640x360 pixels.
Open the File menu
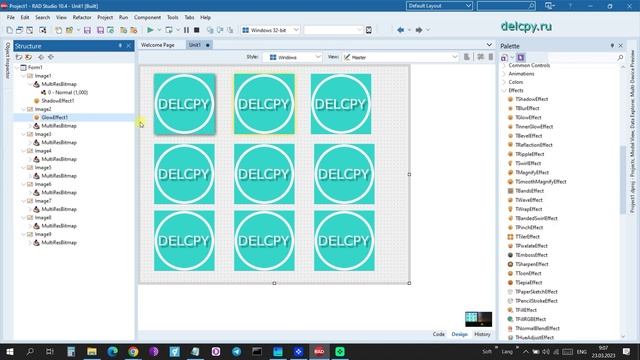(x=11, y=18)
